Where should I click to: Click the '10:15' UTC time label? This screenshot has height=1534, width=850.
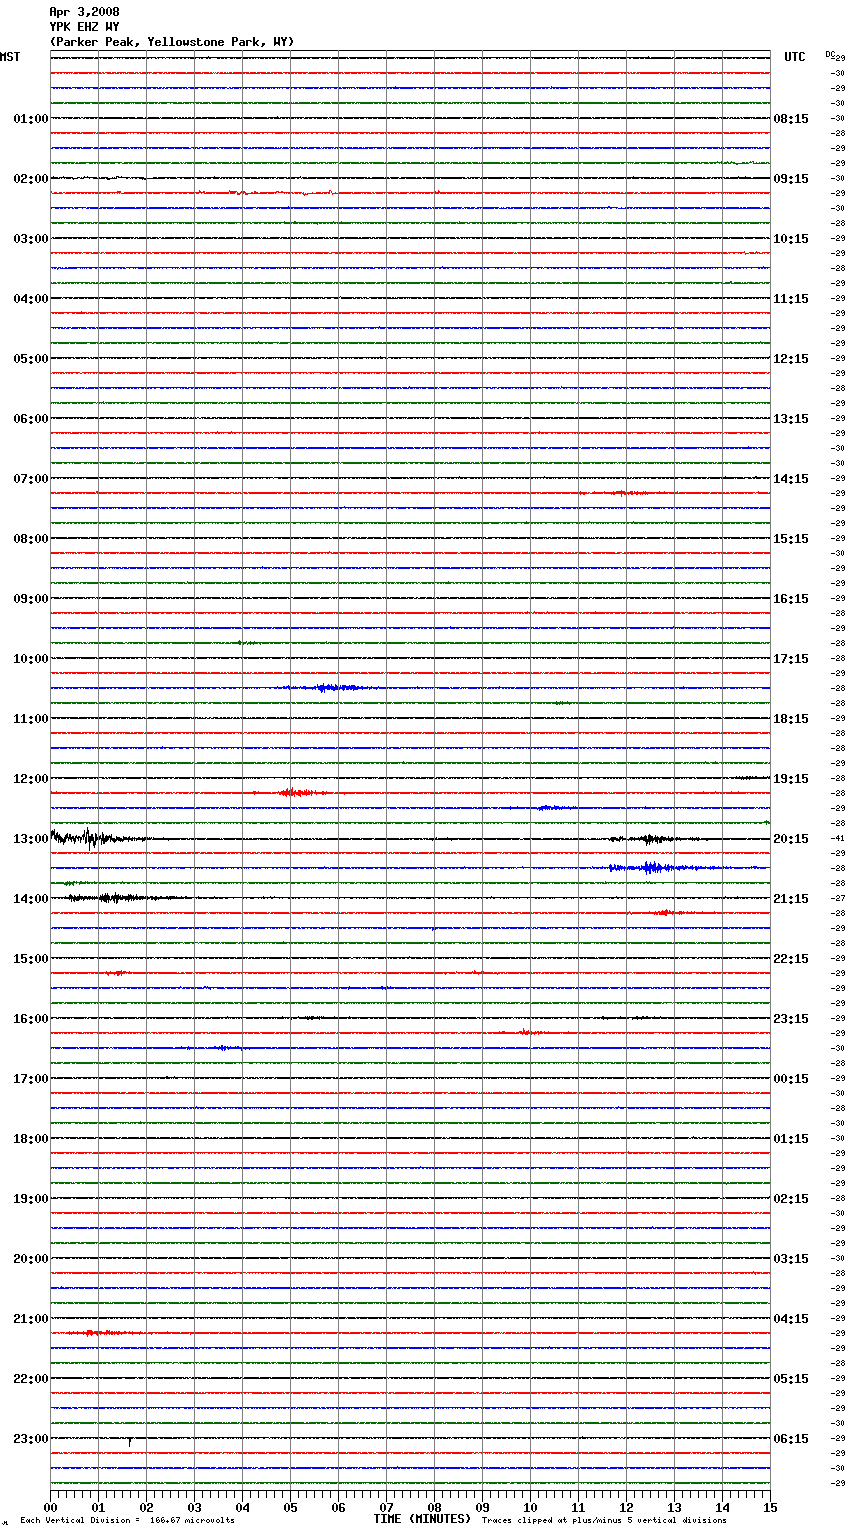[x=791, y=239]
